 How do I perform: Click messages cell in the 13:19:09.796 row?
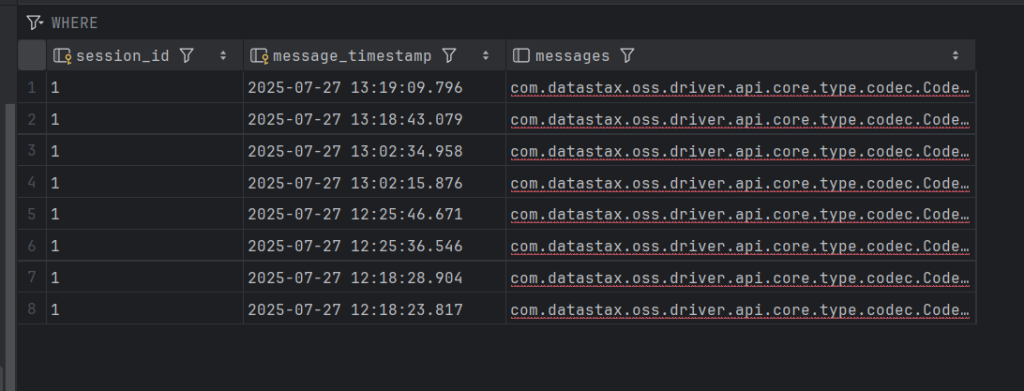point(741,87)
